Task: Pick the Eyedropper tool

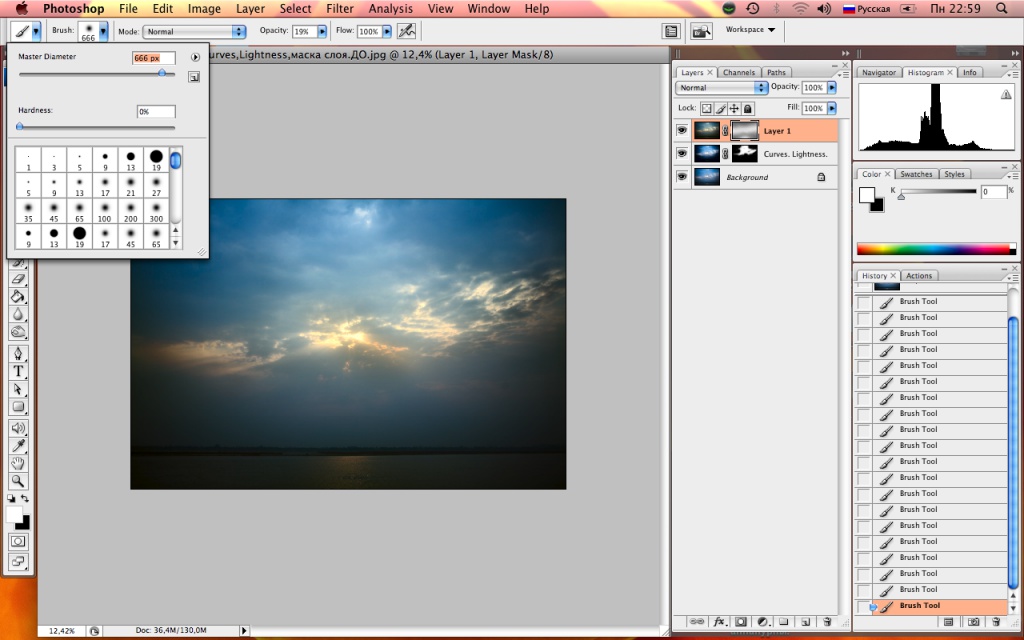Action: pyautogui.click(x=18, y=445)
